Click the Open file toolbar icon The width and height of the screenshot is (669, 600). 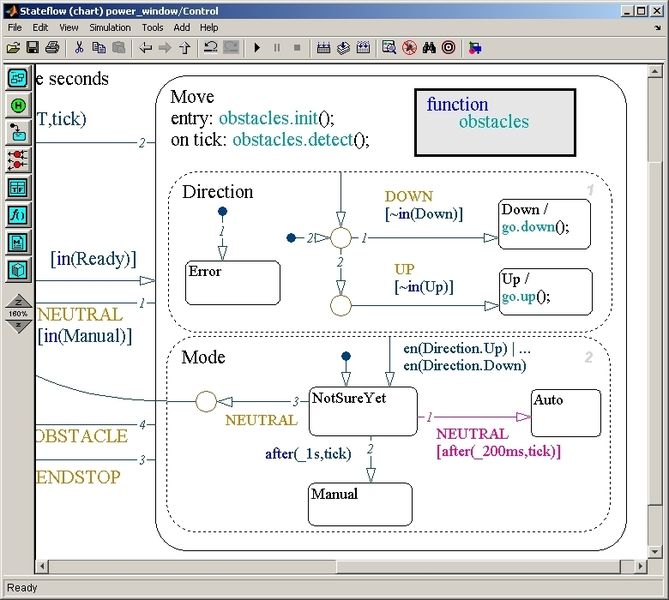(x=13, y=47)
